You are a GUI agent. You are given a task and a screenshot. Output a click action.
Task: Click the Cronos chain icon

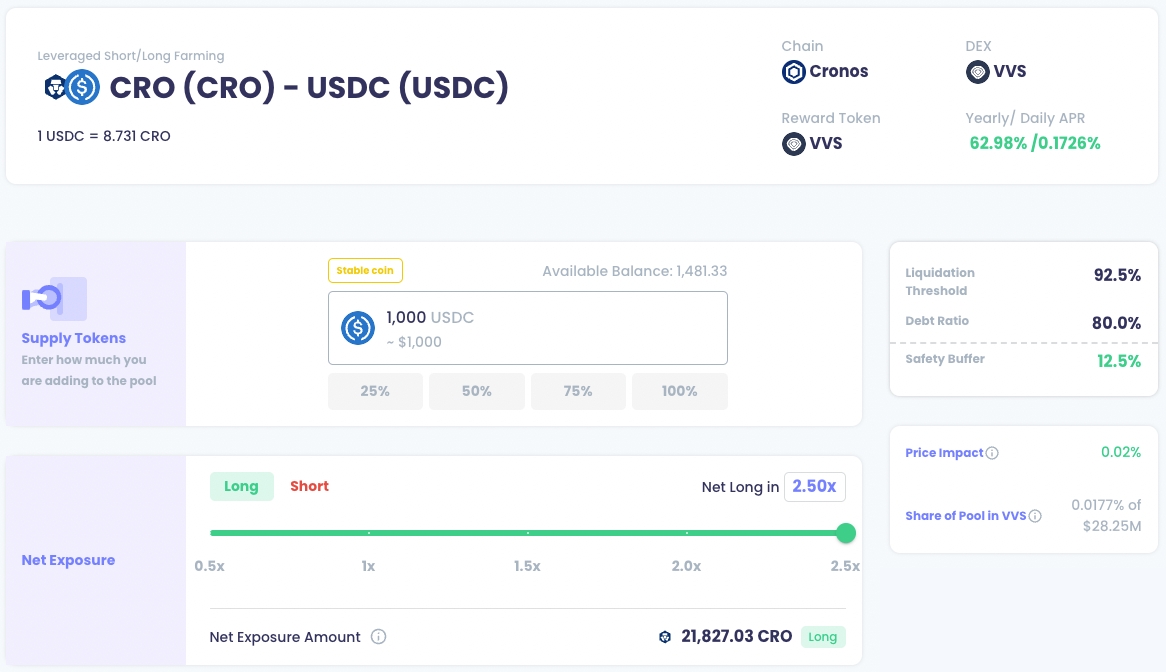point(794,72)
